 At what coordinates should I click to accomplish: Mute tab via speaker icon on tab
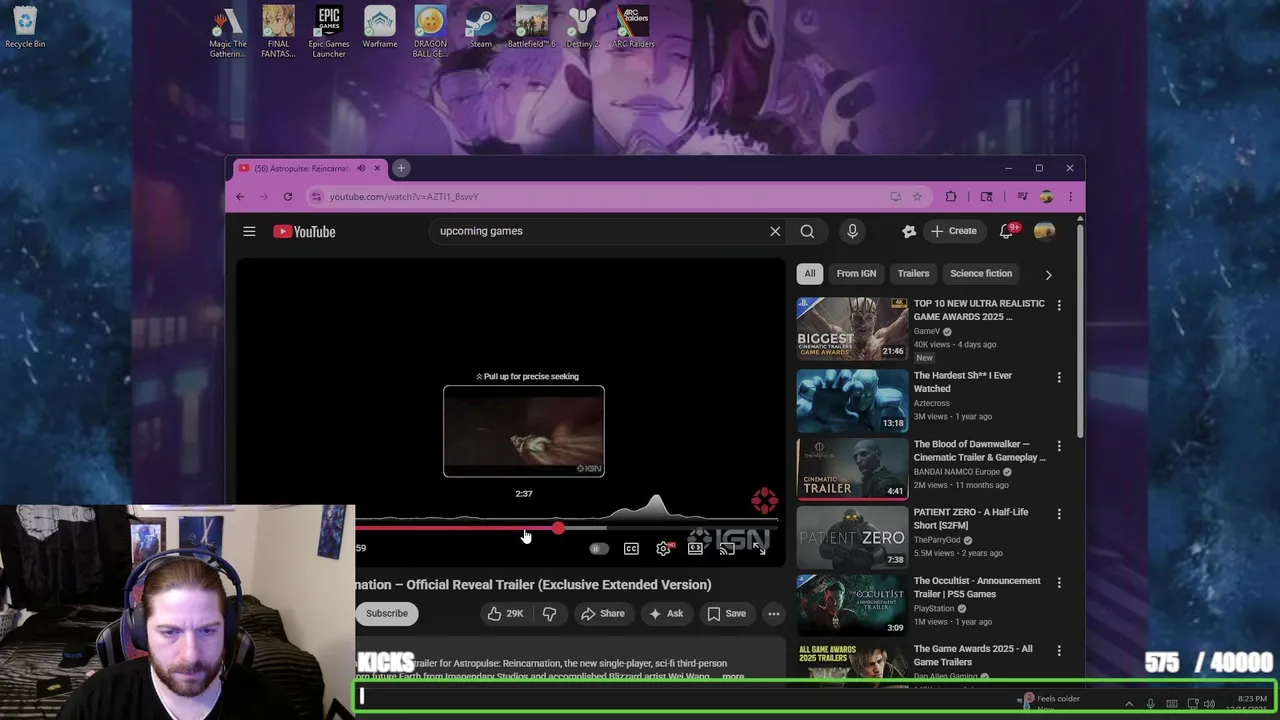point(361,168)
